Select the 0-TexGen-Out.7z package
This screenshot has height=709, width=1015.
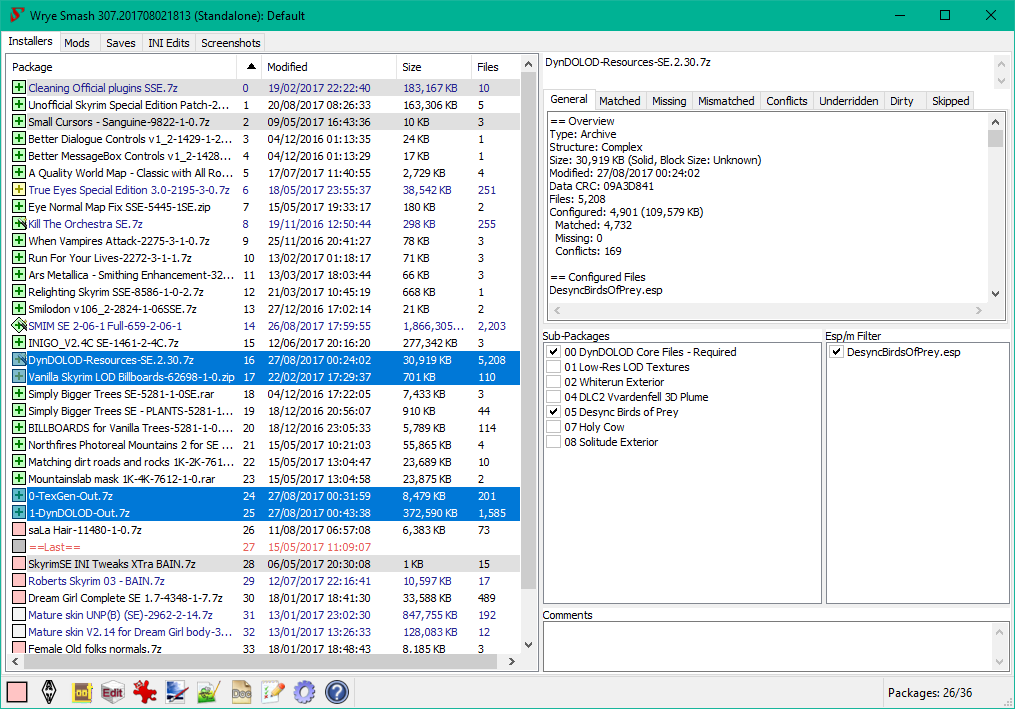[263, 496]
